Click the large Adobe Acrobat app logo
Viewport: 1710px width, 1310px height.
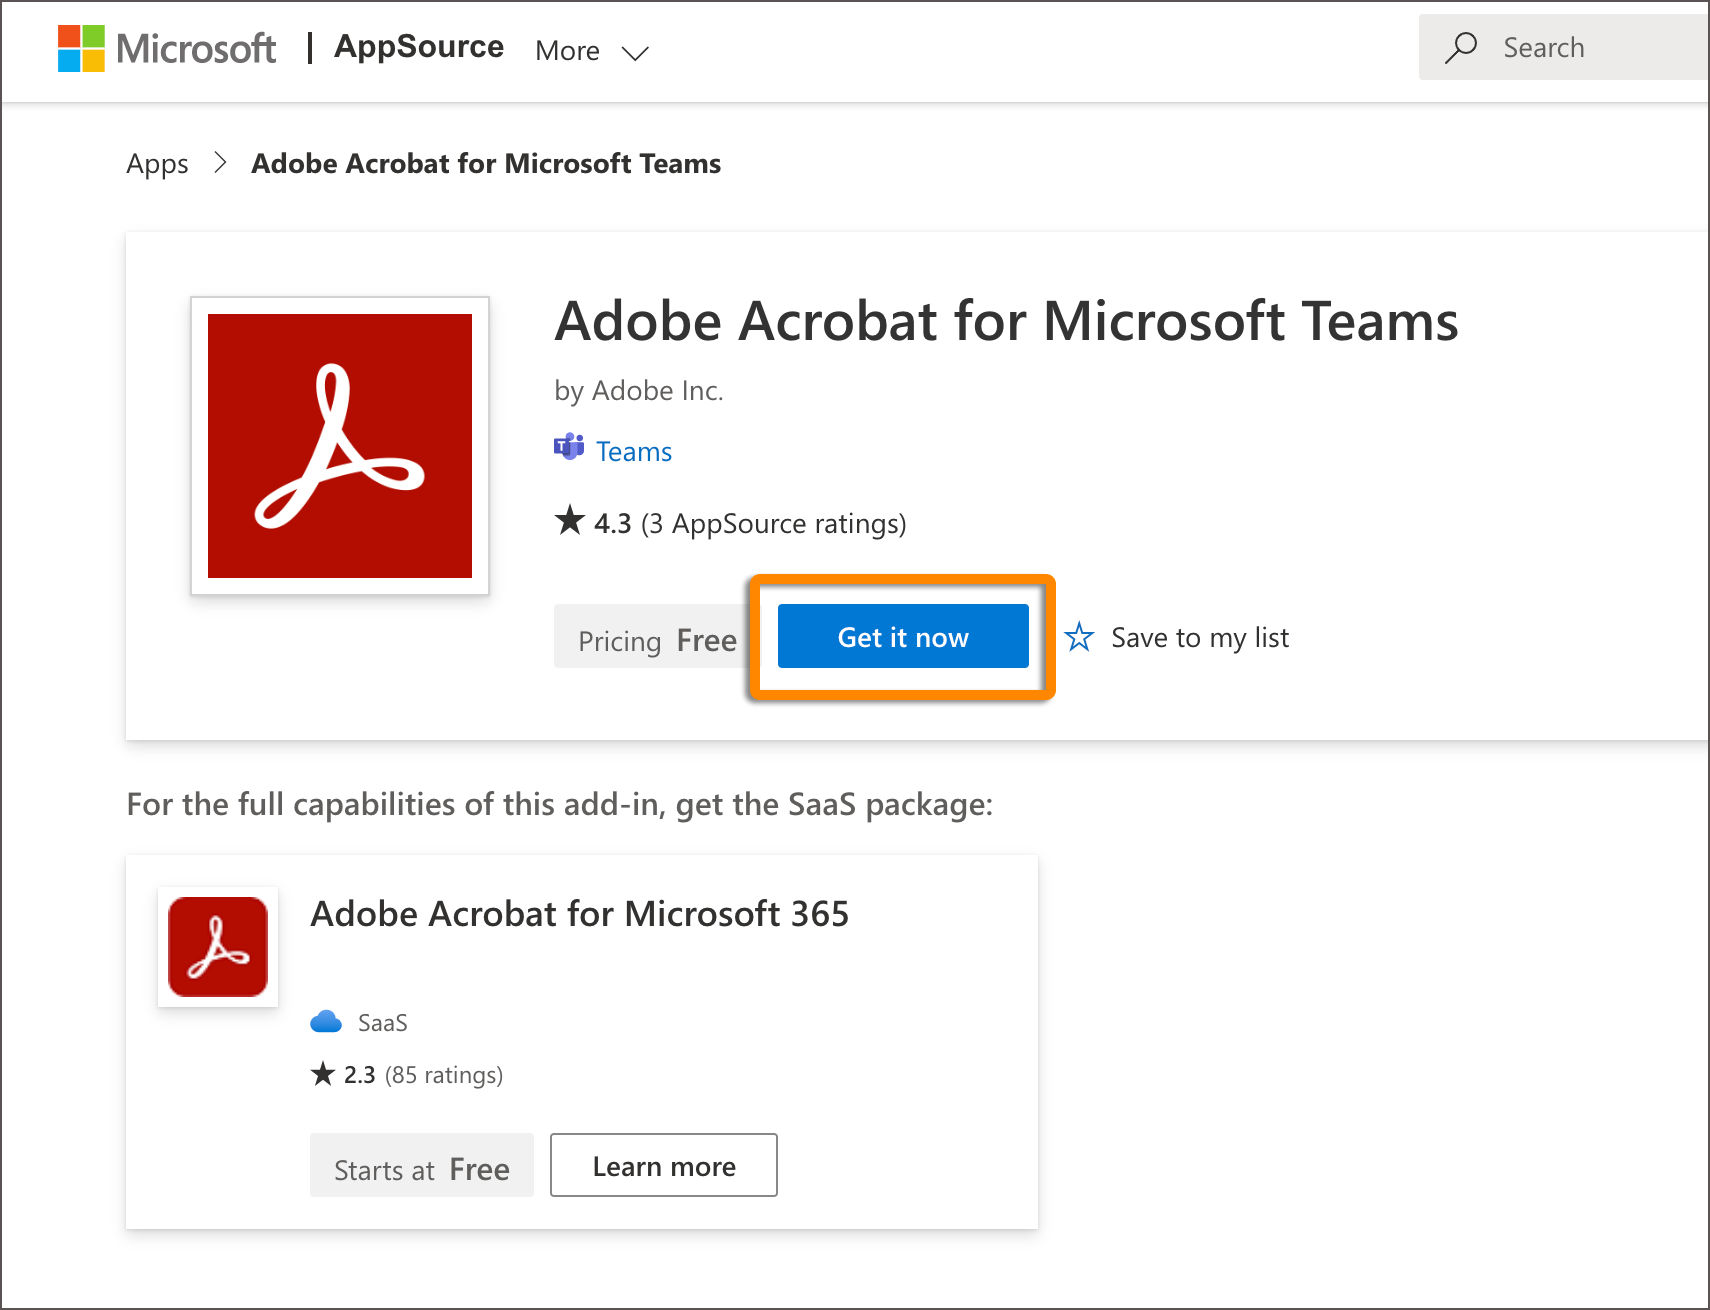(340, 446)
